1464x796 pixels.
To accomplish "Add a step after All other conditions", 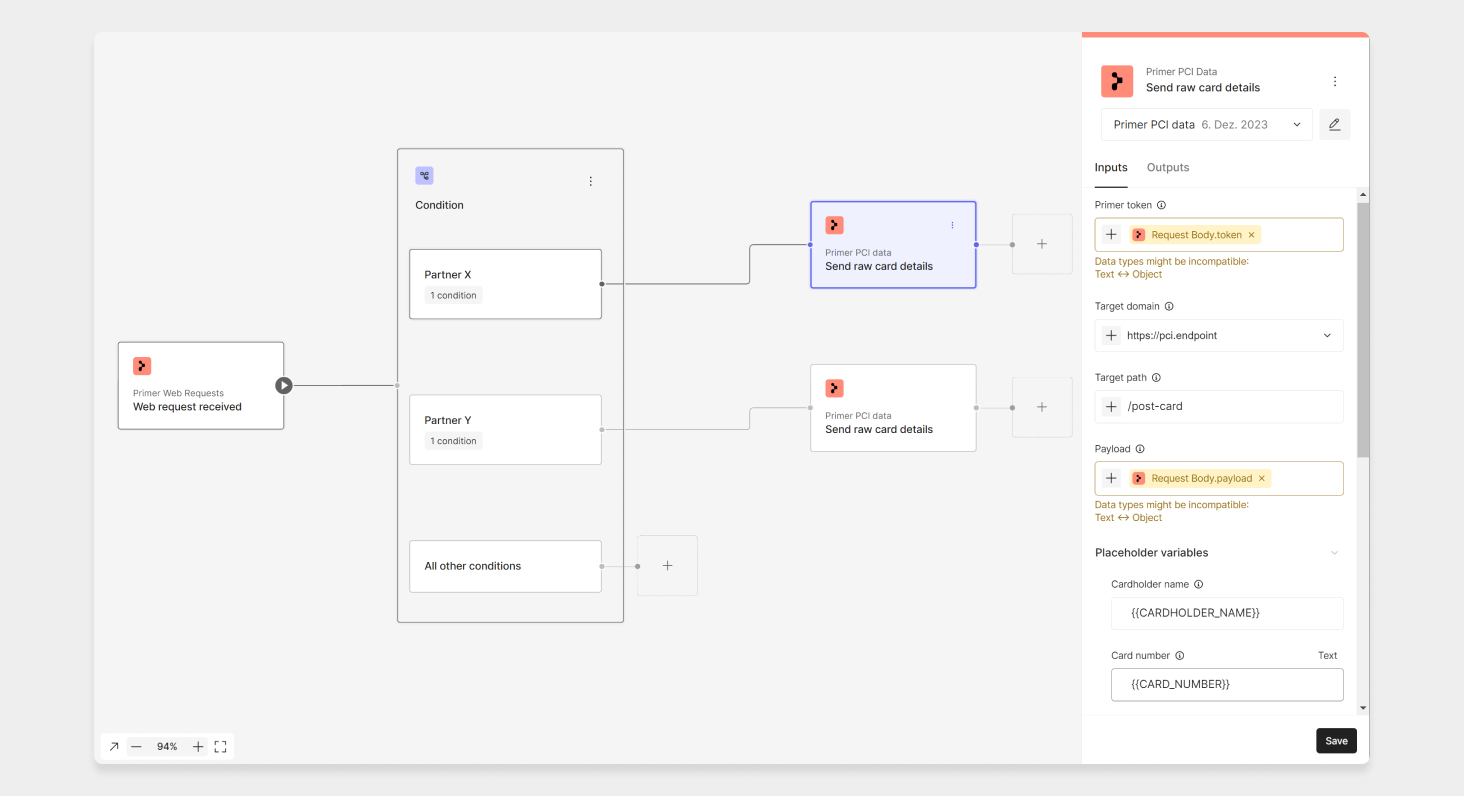I will [667, 566].
